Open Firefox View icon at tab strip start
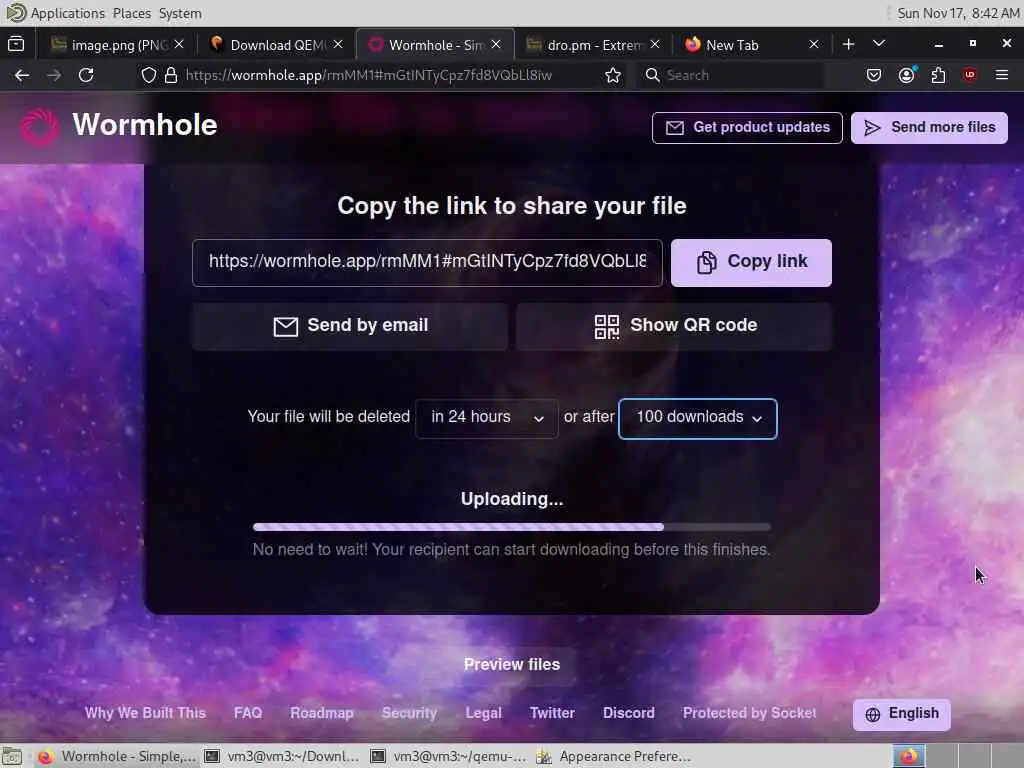Image resolution: width=1024 pixels, height=768 pixels. 16,44
